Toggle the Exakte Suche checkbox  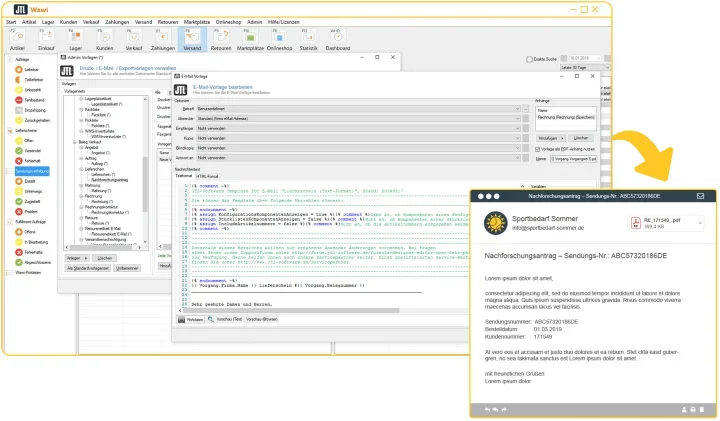click(x=529, y=59)
